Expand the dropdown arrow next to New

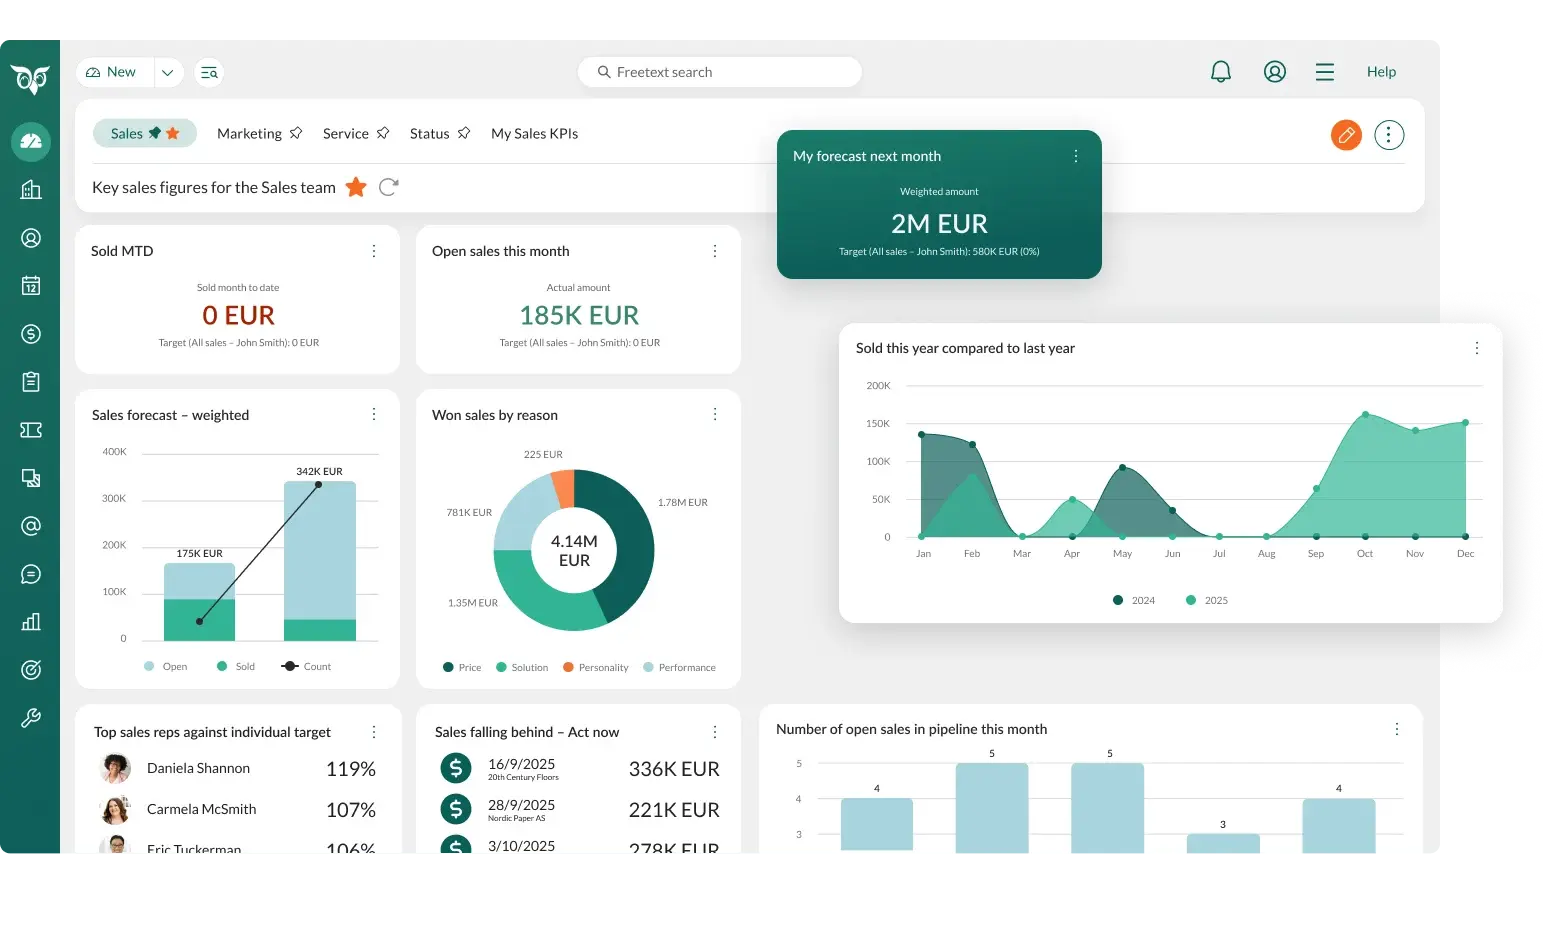coord(168,72)
